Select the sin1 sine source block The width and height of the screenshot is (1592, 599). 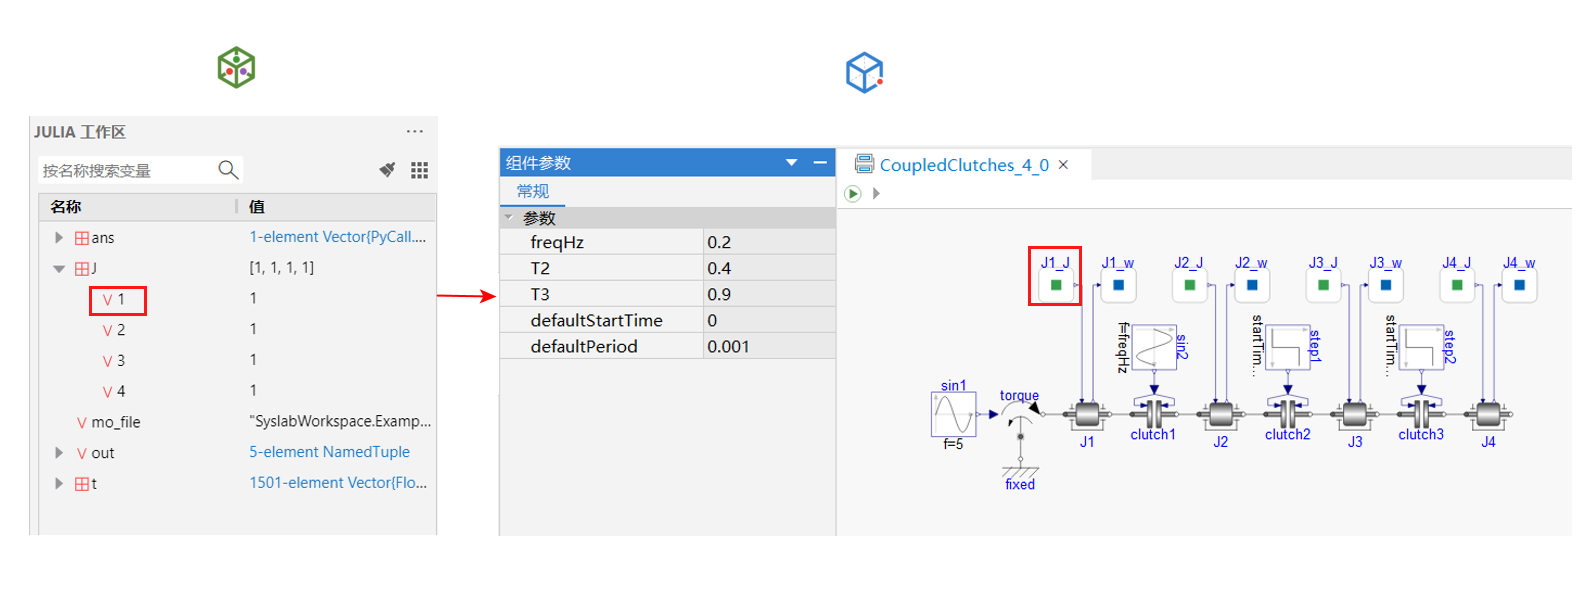pyautogui.click(x=953, y=414)
